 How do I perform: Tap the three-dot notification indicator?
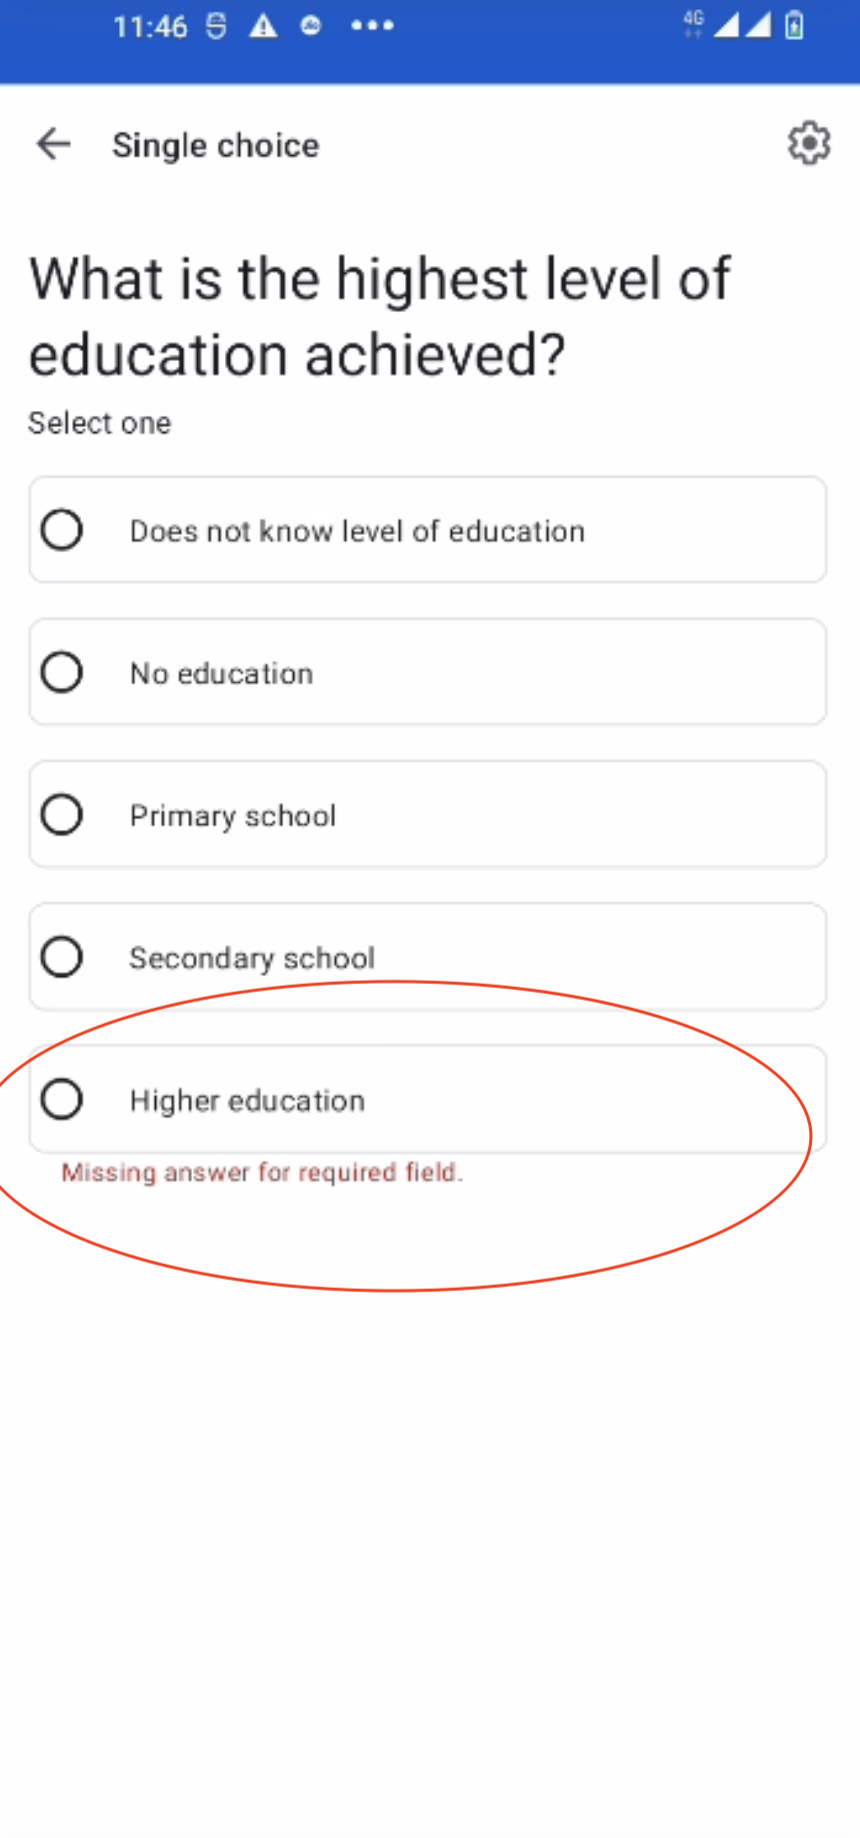point(372,26)
